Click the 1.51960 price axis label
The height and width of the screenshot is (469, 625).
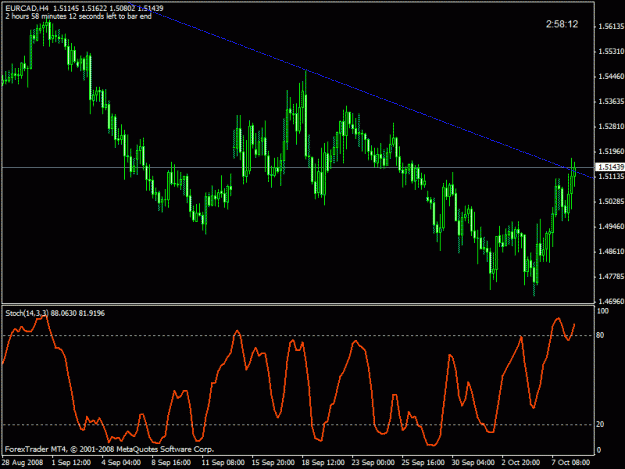point(611,151)
